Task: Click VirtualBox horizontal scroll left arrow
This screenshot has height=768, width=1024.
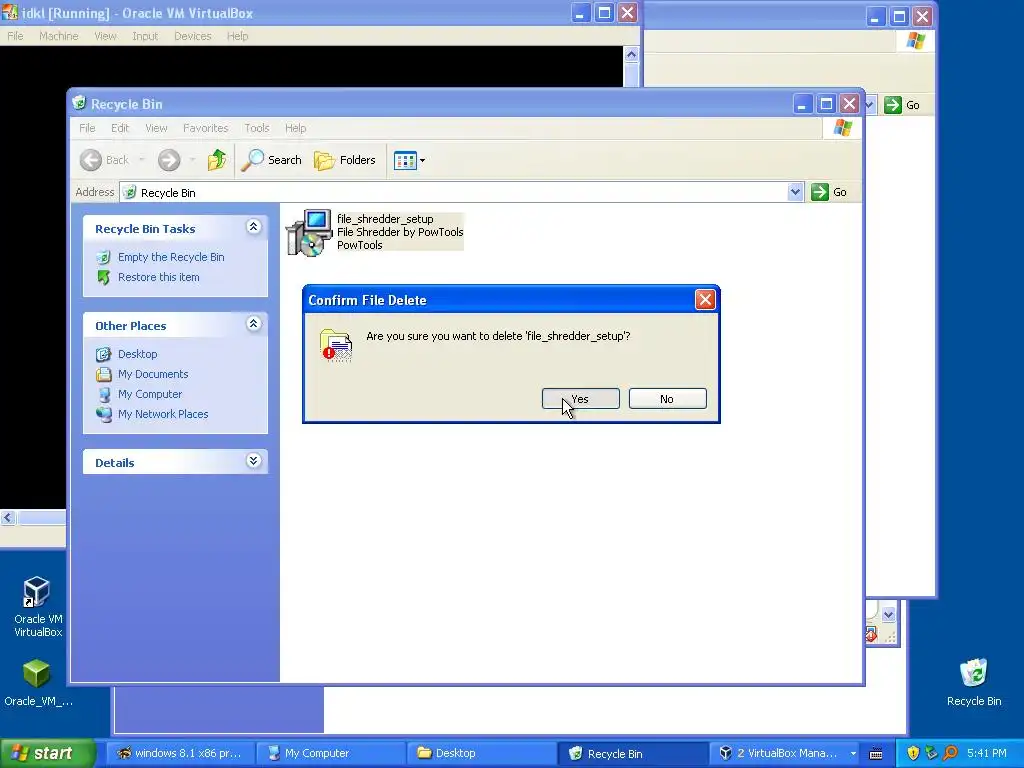Action: [x=7, y=518]
